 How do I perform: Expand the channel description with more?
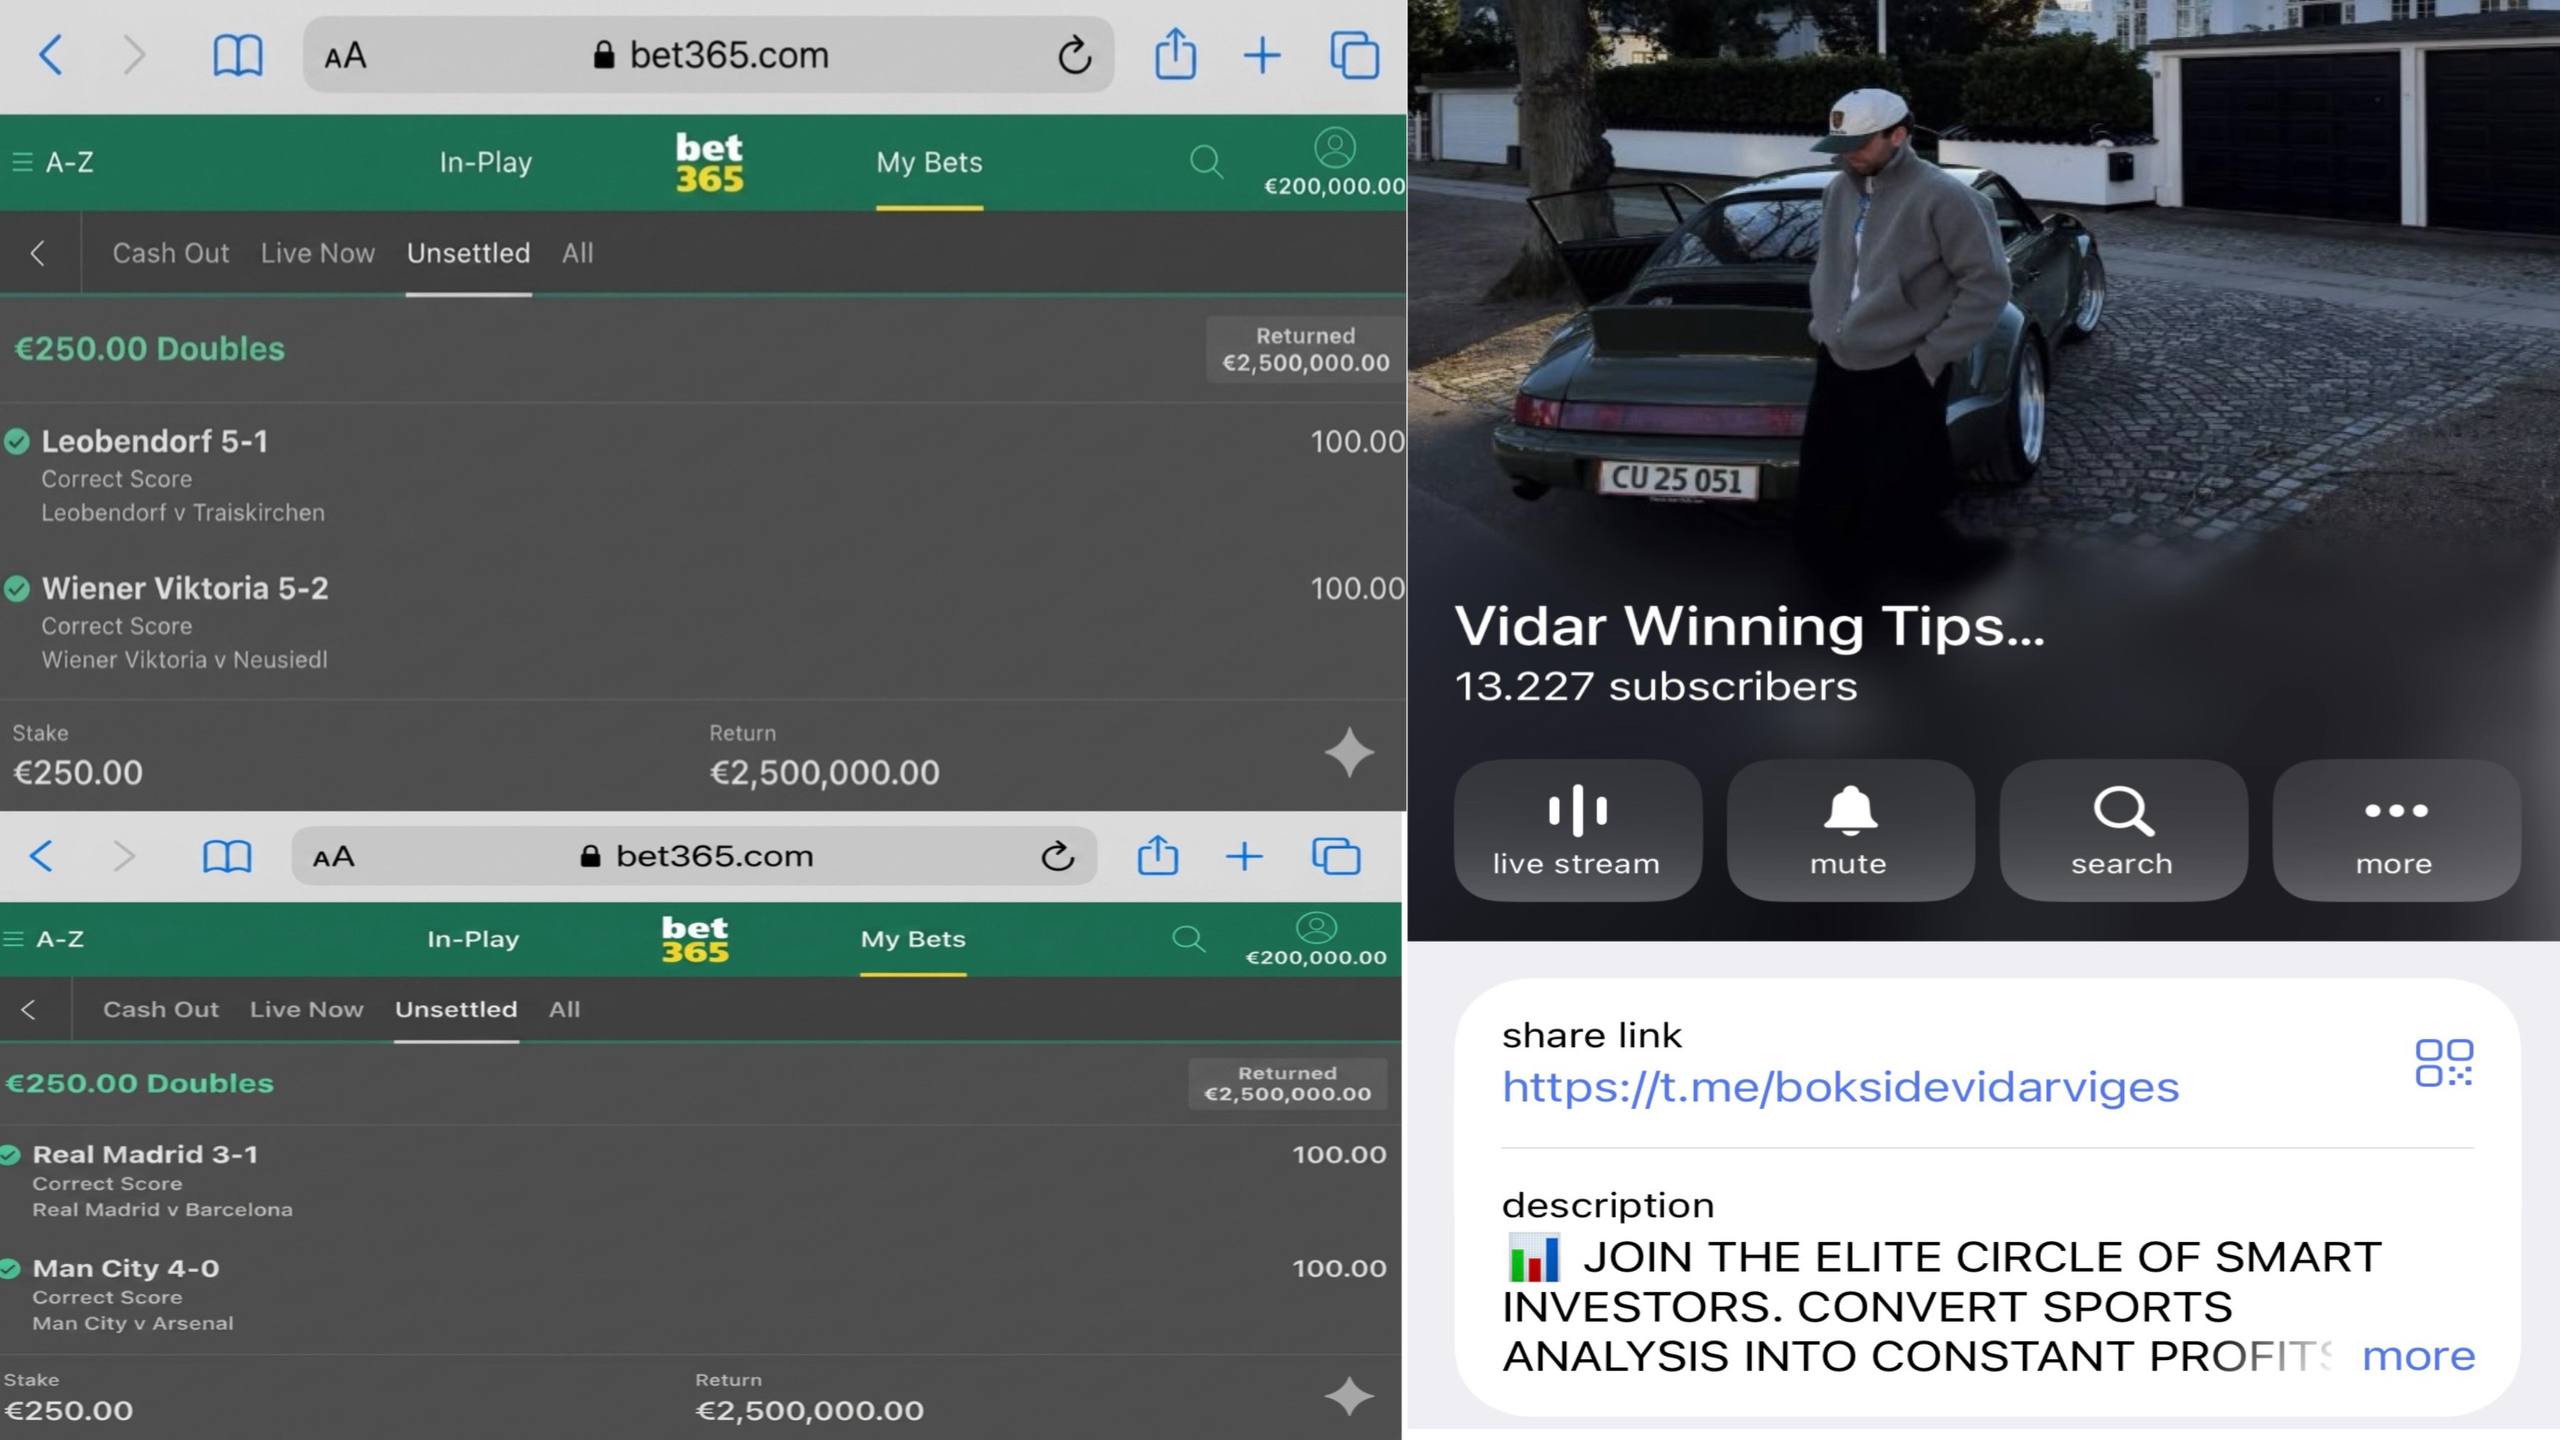tap(2418, 1356)
